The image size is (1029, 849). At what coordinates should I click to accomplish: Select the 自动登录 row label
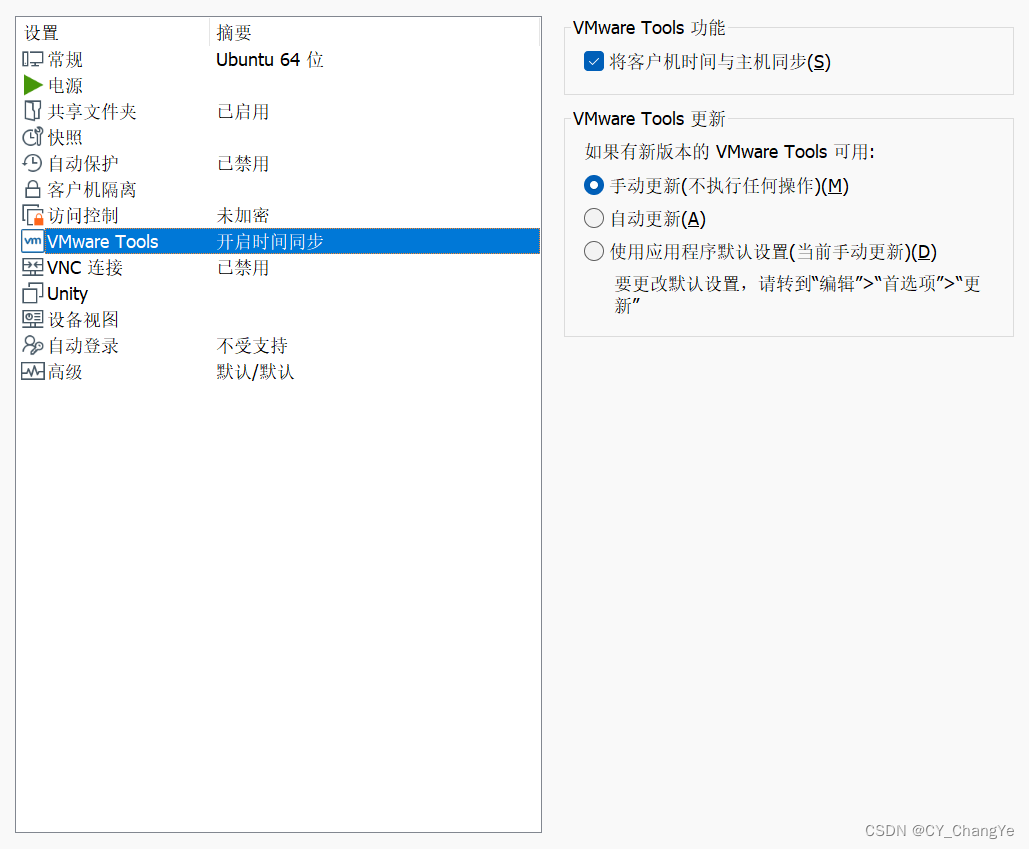pos(83,345)
